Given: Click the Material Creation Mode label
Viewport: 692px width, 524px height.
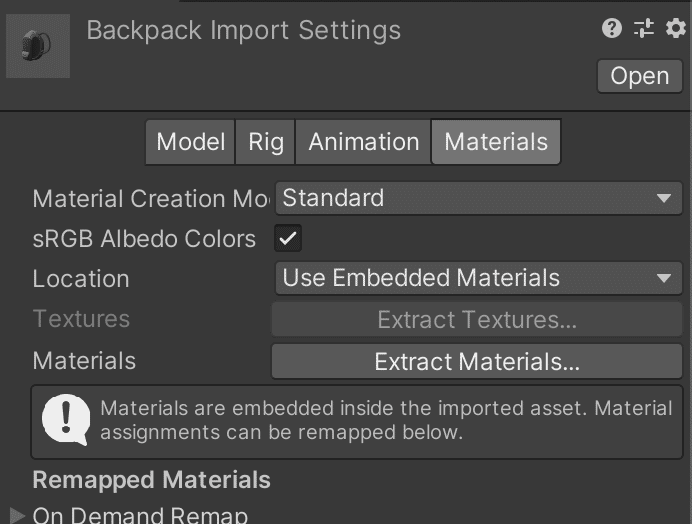Looking at the screenshot, I should click(150, 198).
